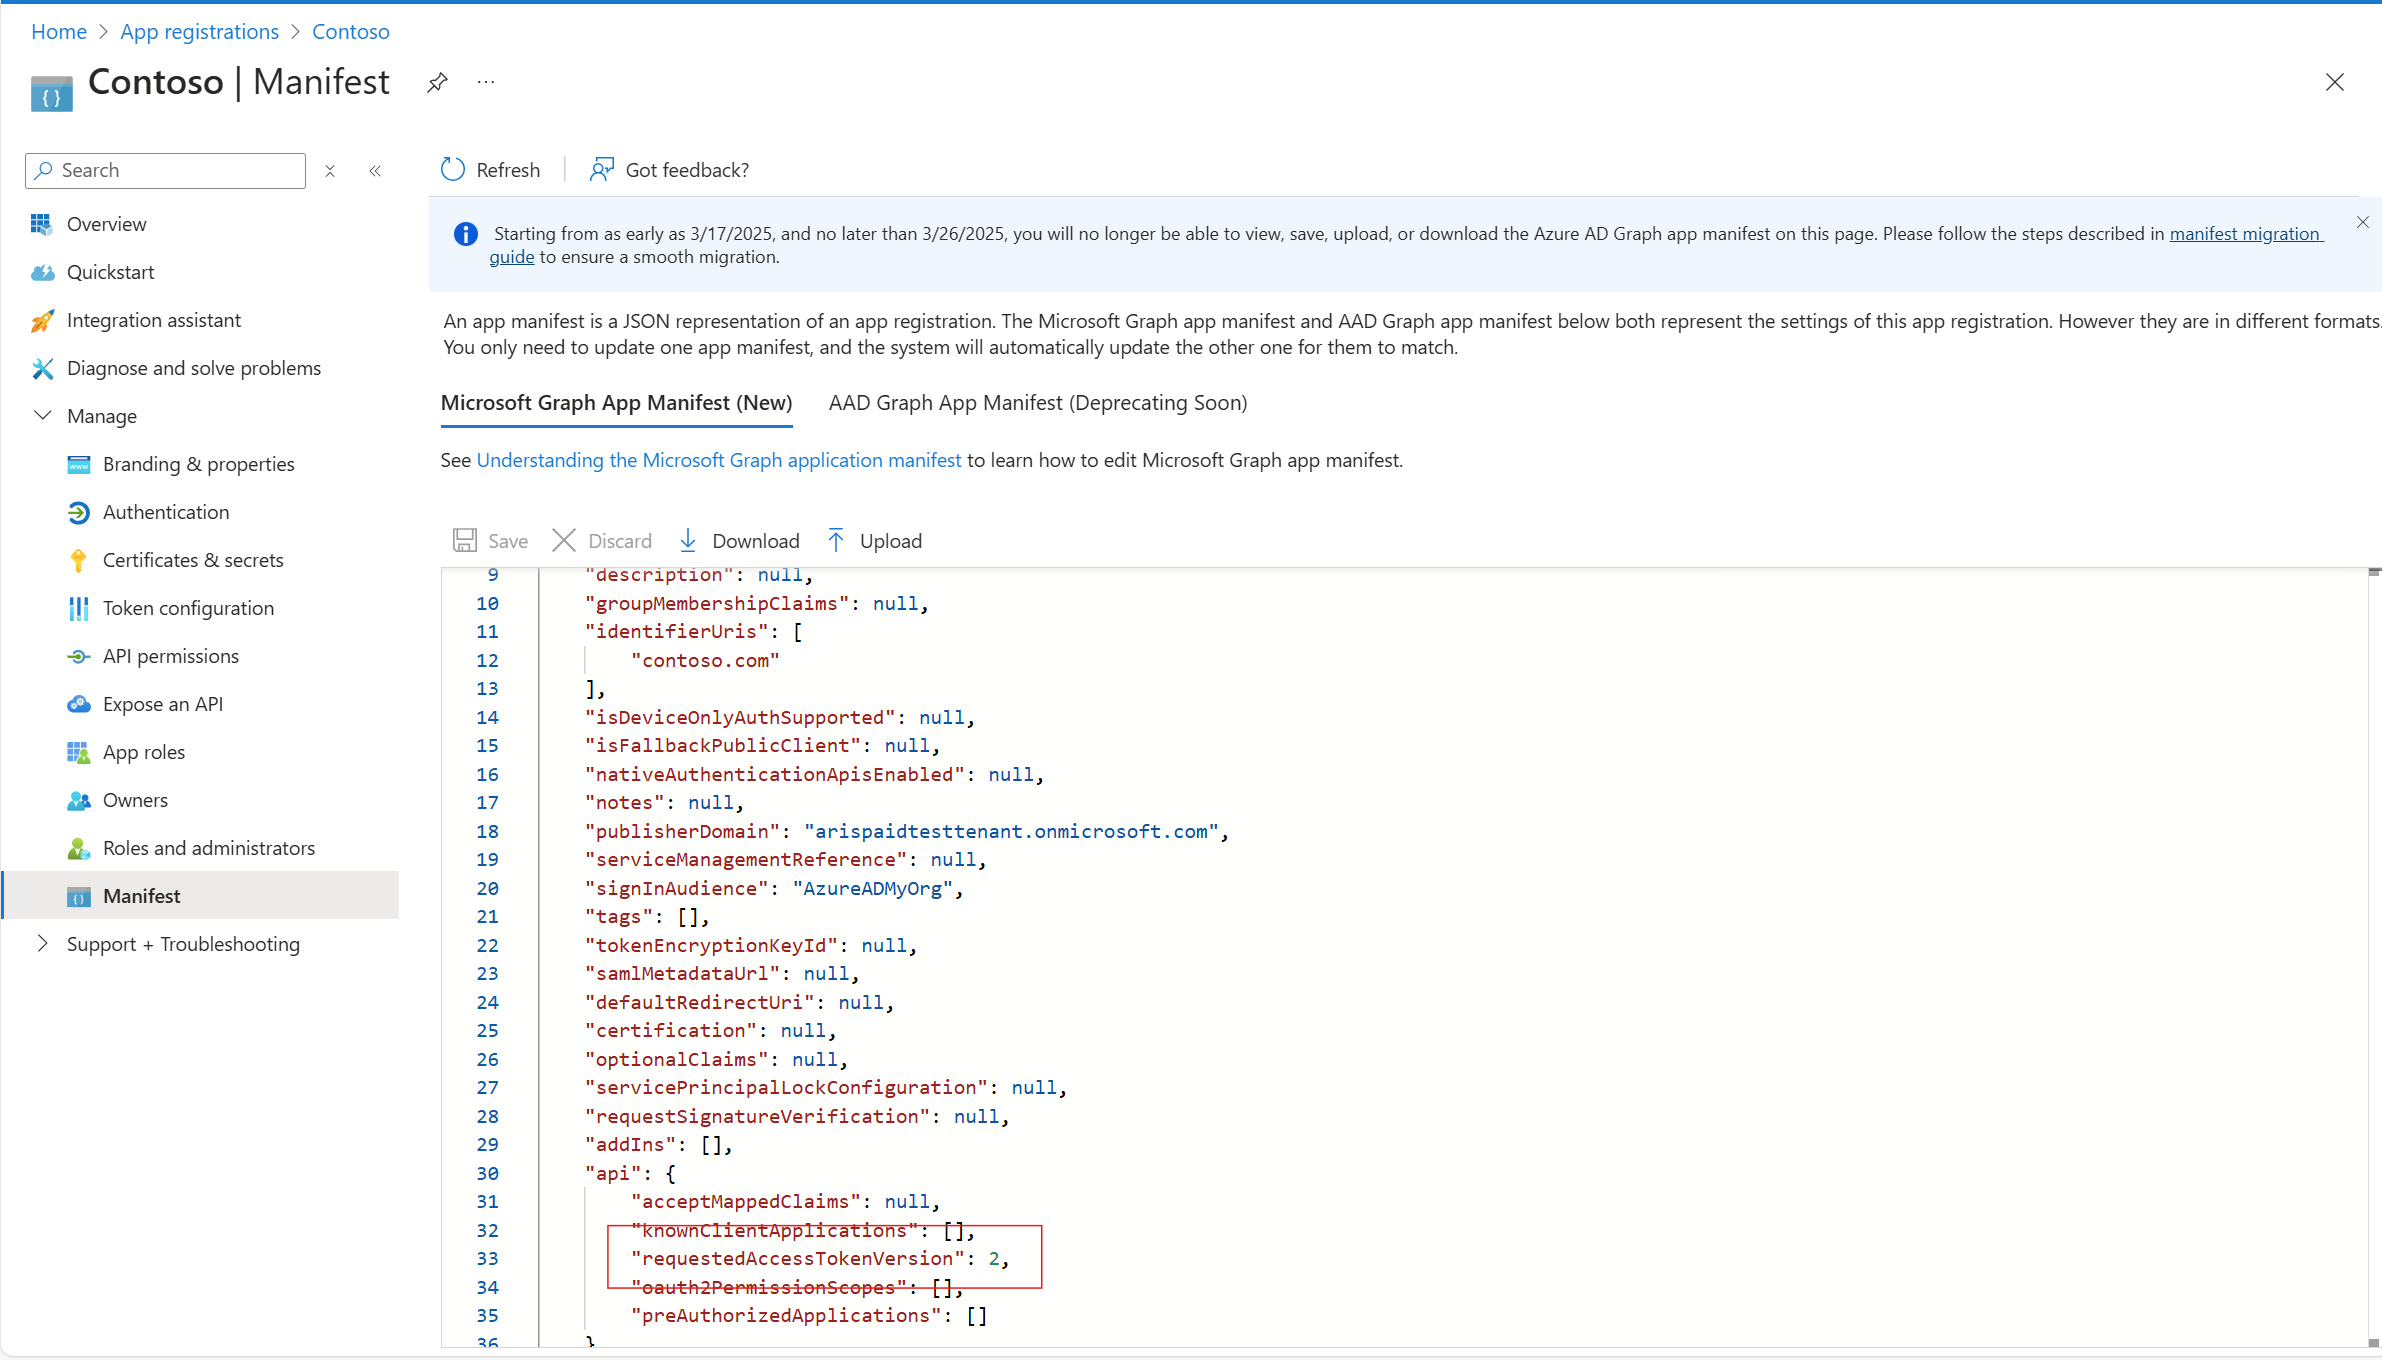
Task: Switch to AAD Graph App Manifest tab
Action: pyautogui.click(x=1037, y=402)
